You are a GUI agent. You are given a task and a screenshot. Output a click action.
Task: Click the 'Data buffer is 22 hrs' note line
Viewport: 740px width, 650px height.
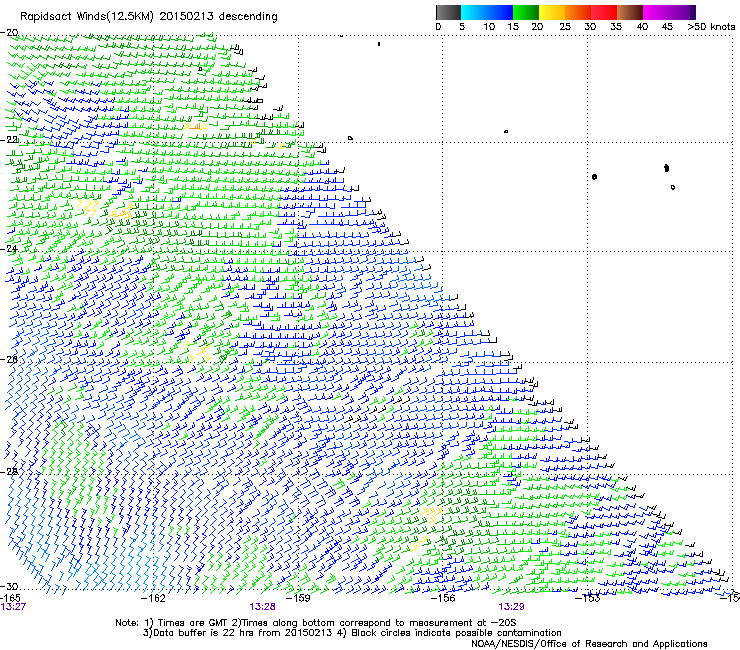352,633
